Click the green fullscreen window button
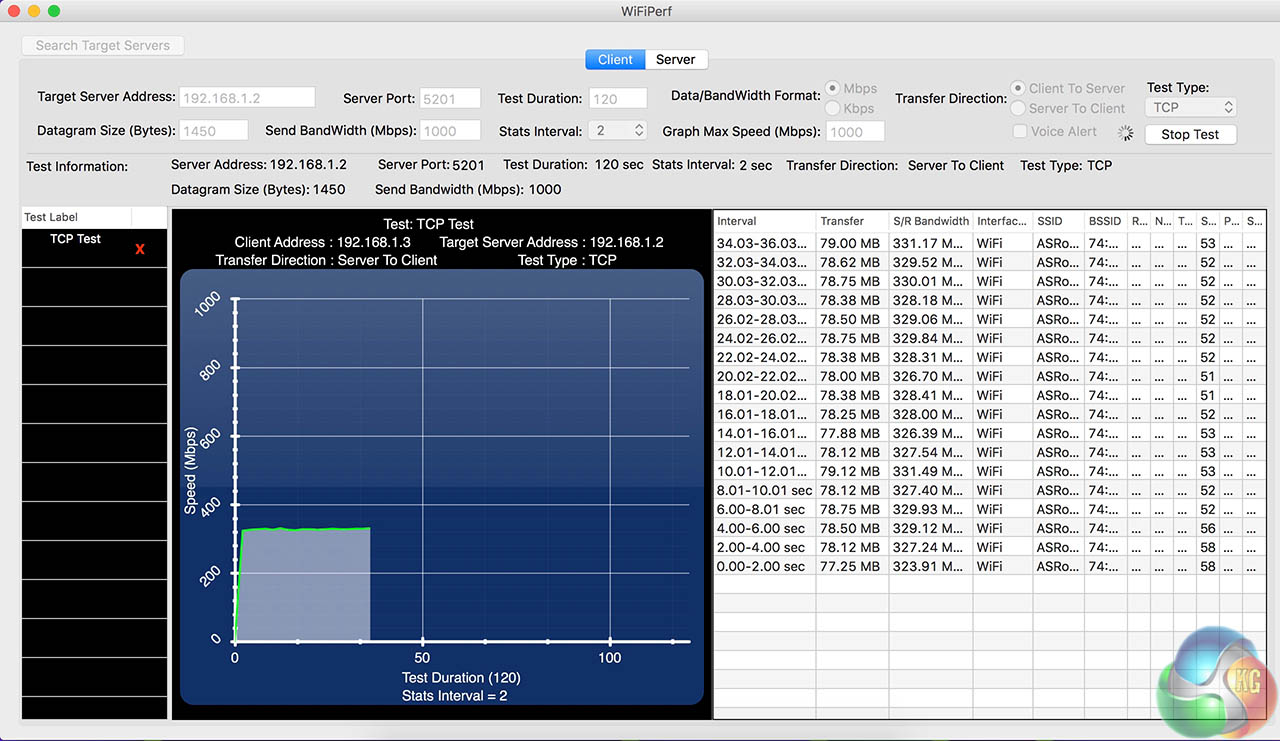Image resolution: width=1280 pixels, height=741 pixels. [54, 11]
